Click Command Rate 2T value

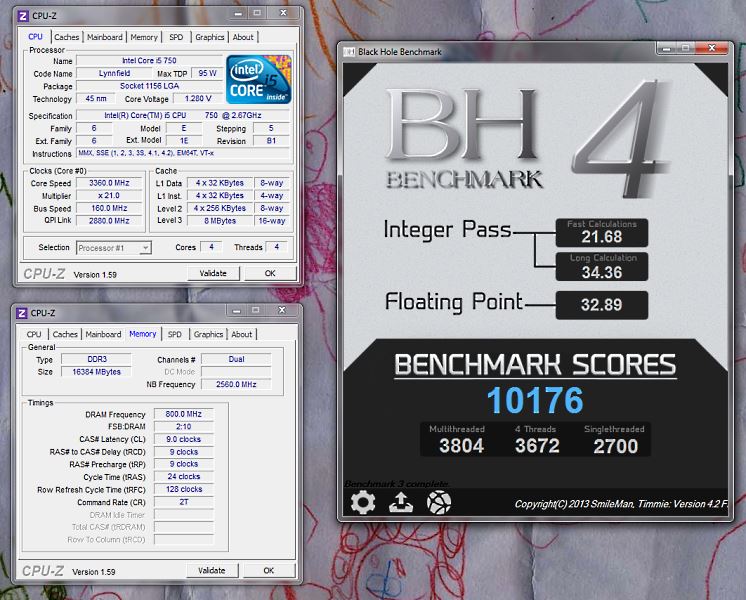click(184, 502)
